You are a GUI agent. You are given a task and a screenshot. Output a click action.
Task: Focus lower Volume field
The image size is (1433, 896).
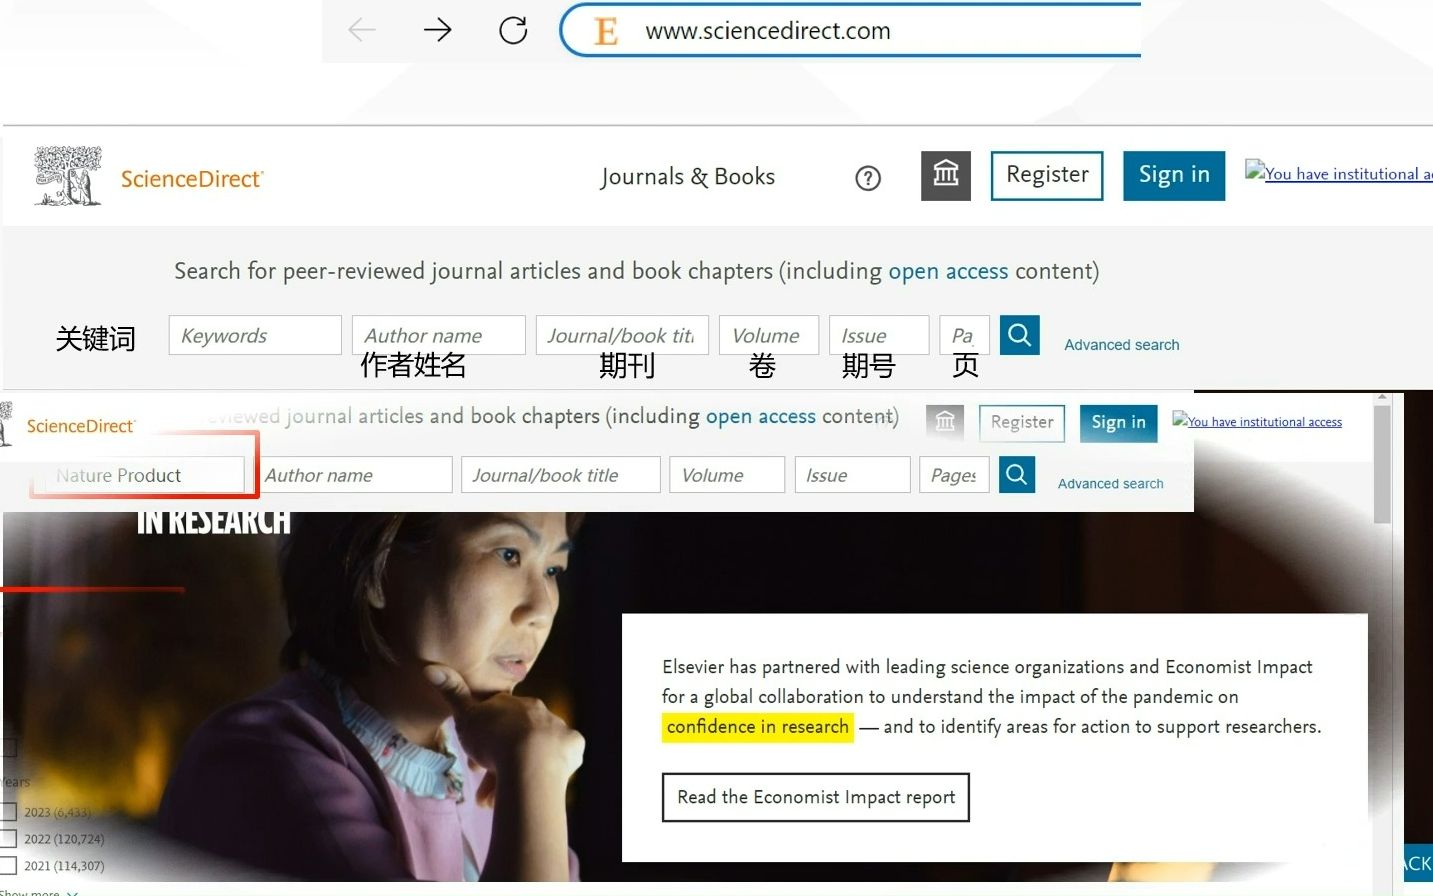(727, 475)
